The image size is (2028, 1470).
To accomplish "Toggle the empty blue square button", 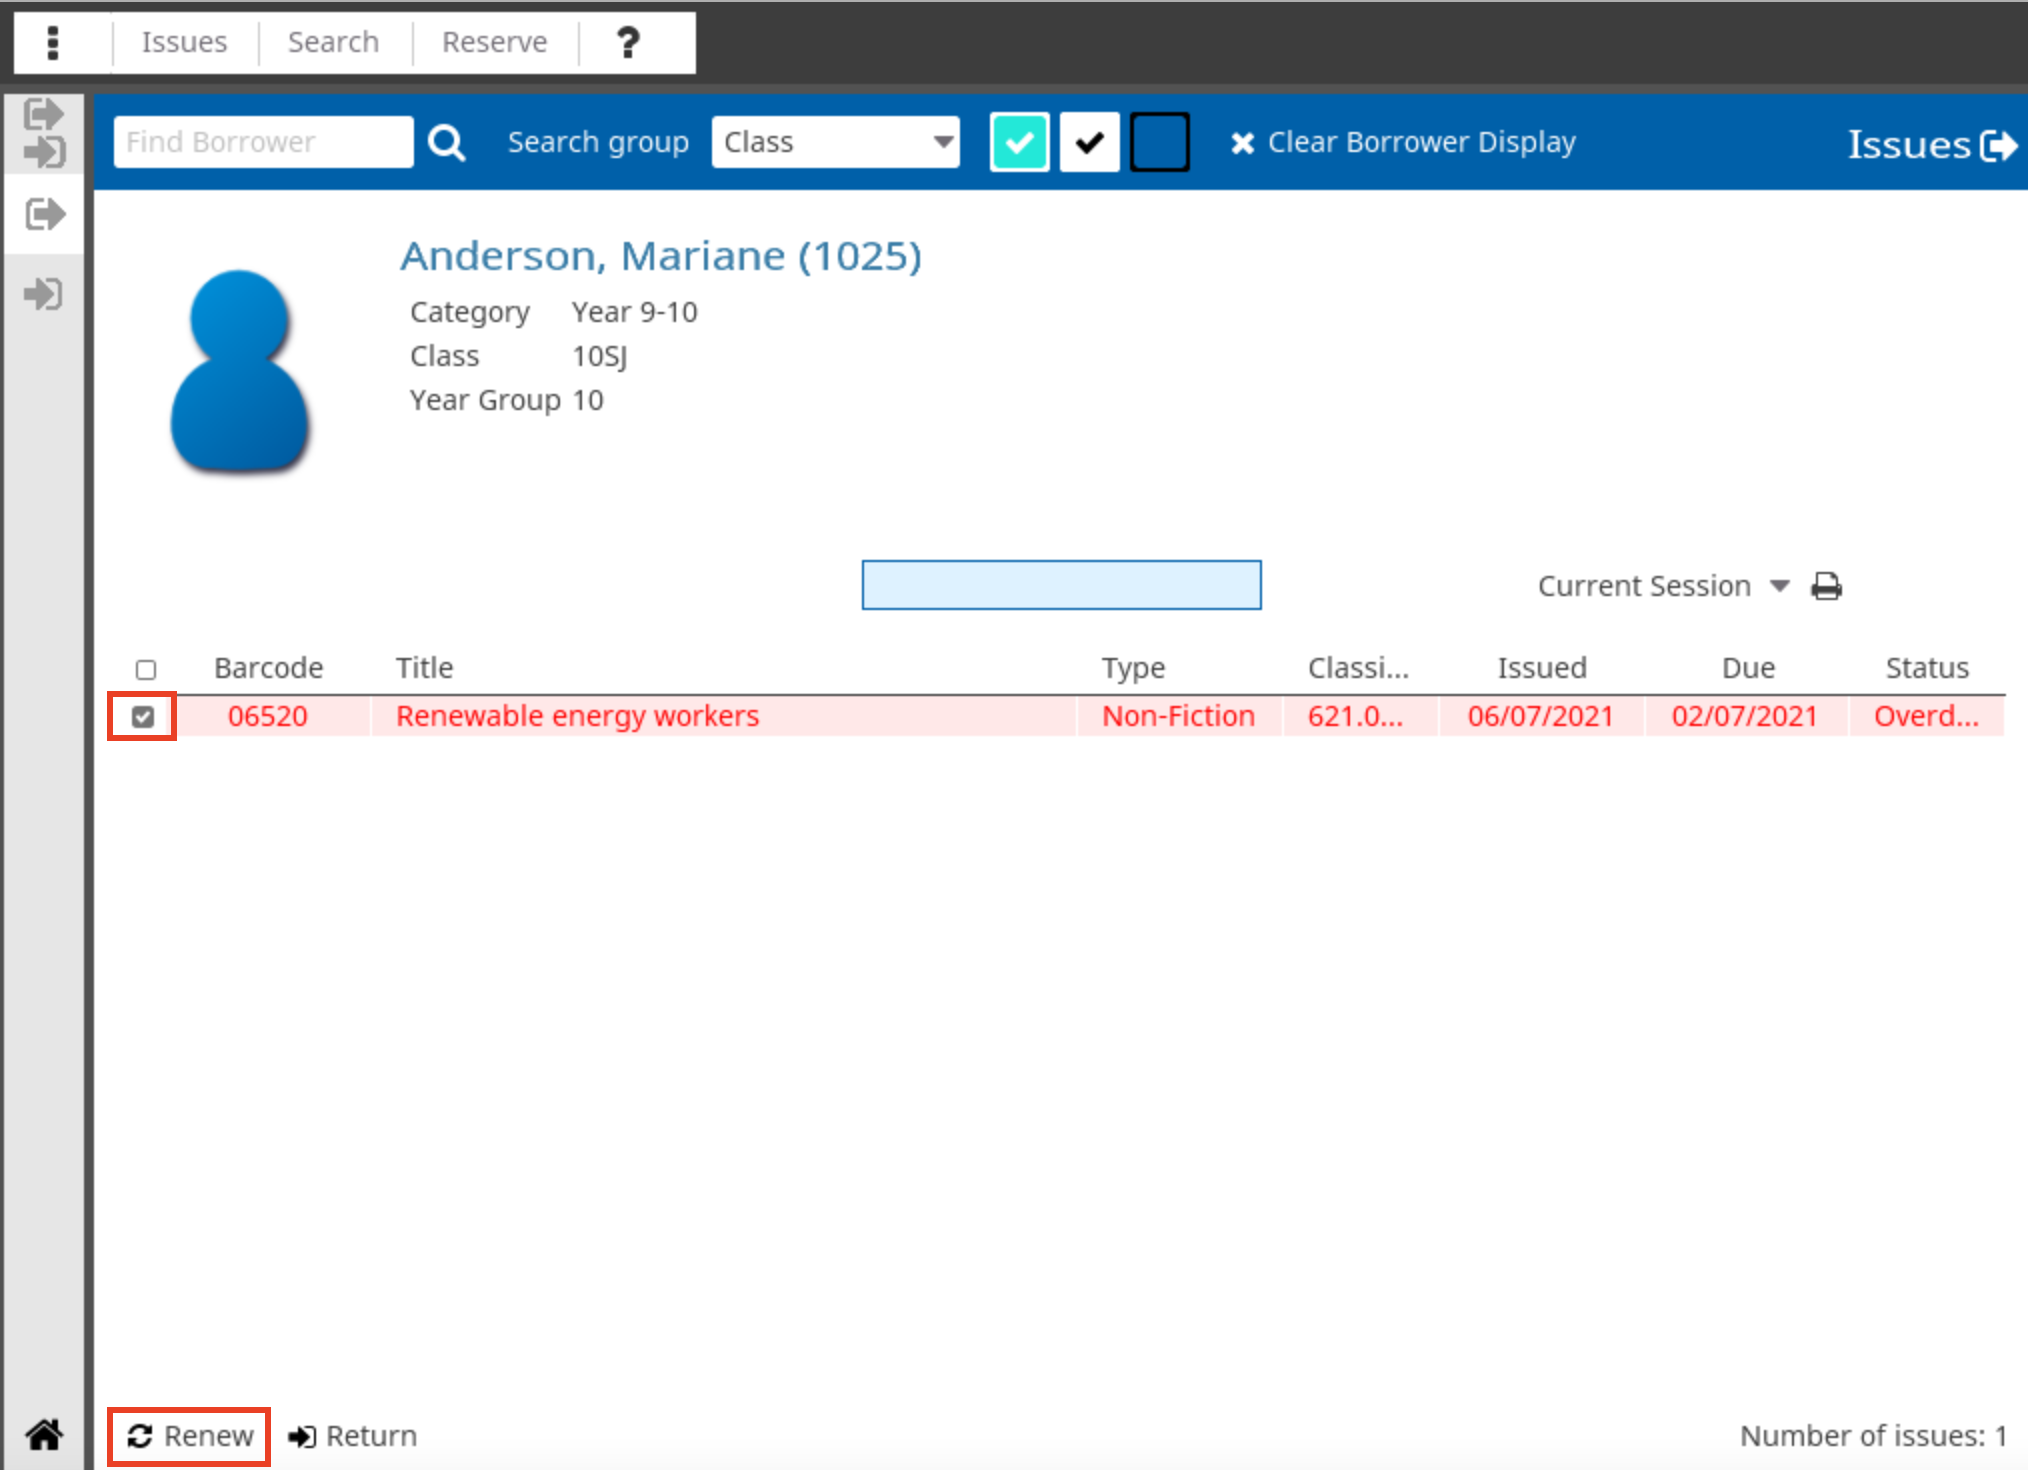I will pos(1159,142).
